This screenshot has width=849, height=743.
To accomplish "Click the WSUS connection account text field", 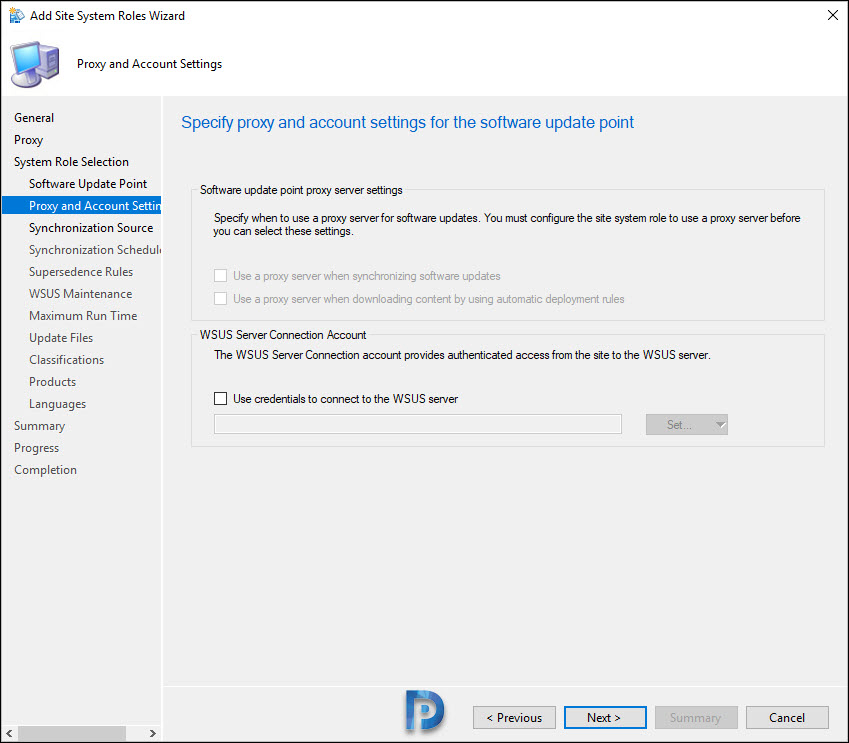I will tap(417, 424).
